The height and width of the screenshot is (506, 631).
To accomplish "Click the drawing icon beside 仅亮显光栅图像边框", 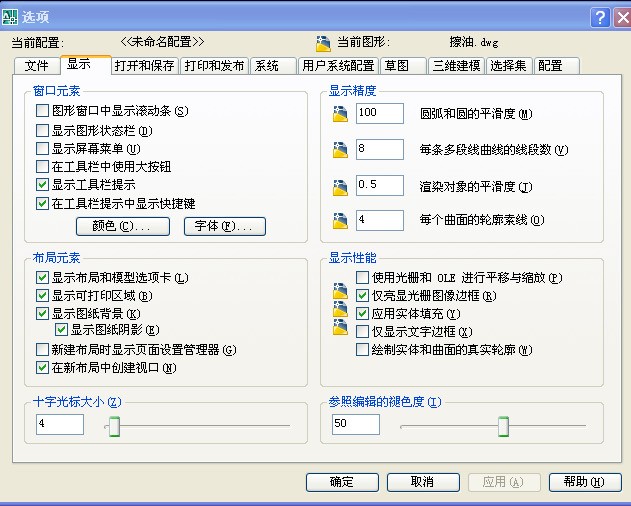I will [340, 291].
